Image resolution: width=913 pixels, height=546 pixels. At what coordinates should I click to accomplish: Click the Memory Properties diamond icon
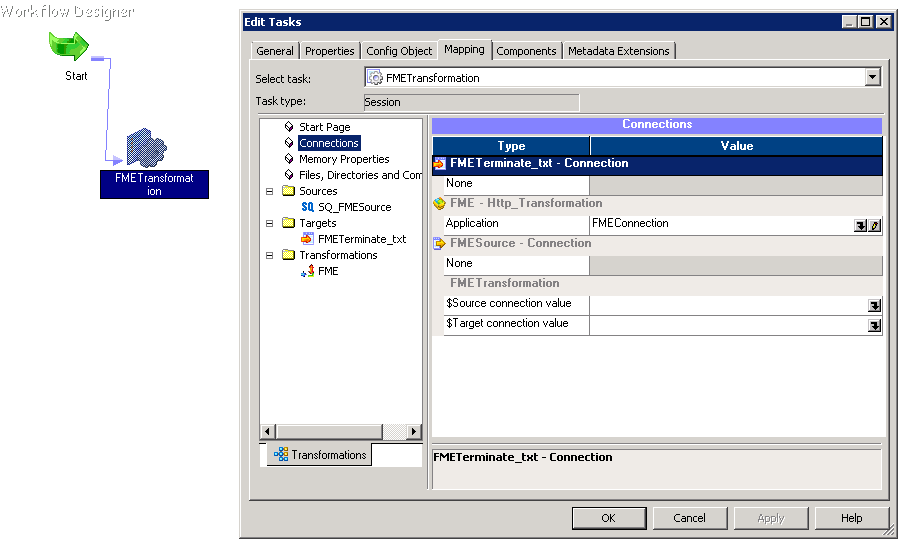[x=289, y=158]
